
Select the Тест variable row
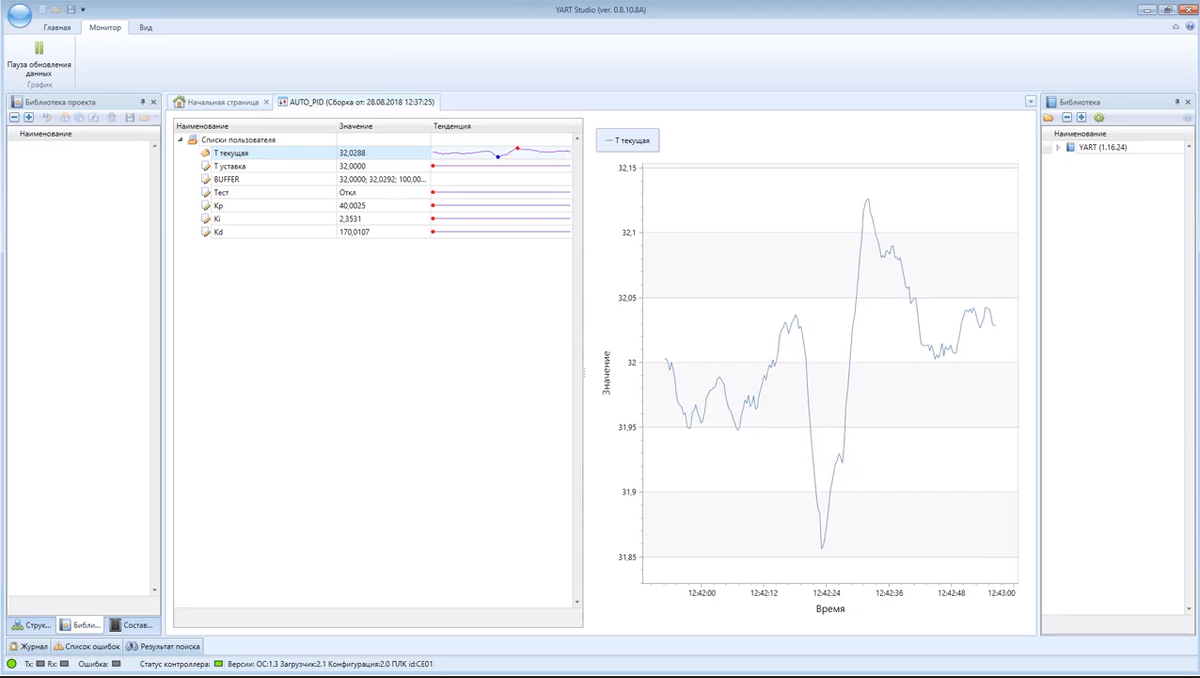(372, 192)
